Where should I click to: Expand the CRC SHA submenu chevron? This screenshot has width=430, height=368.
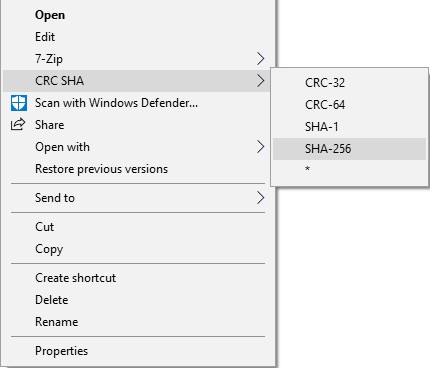(x=261, y=81)
